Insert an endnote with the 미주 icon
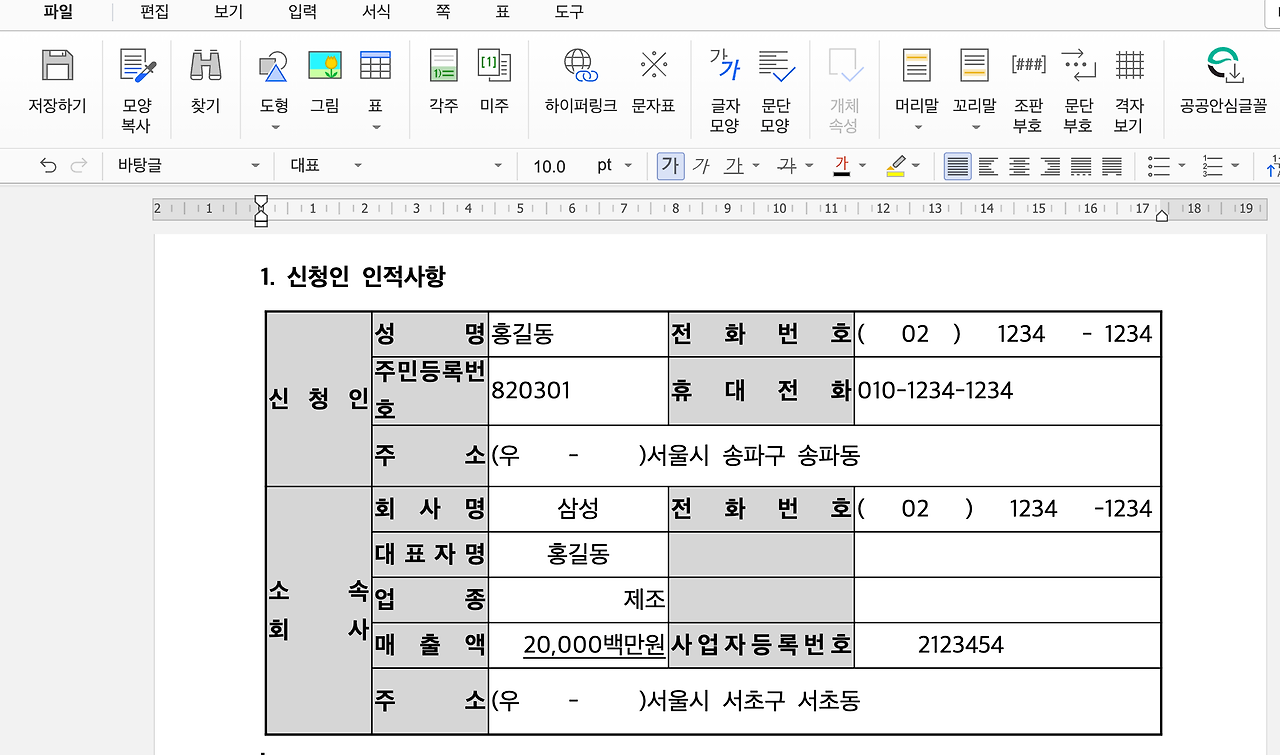Viewport: 1280px width, 755px height. (494, 66)
